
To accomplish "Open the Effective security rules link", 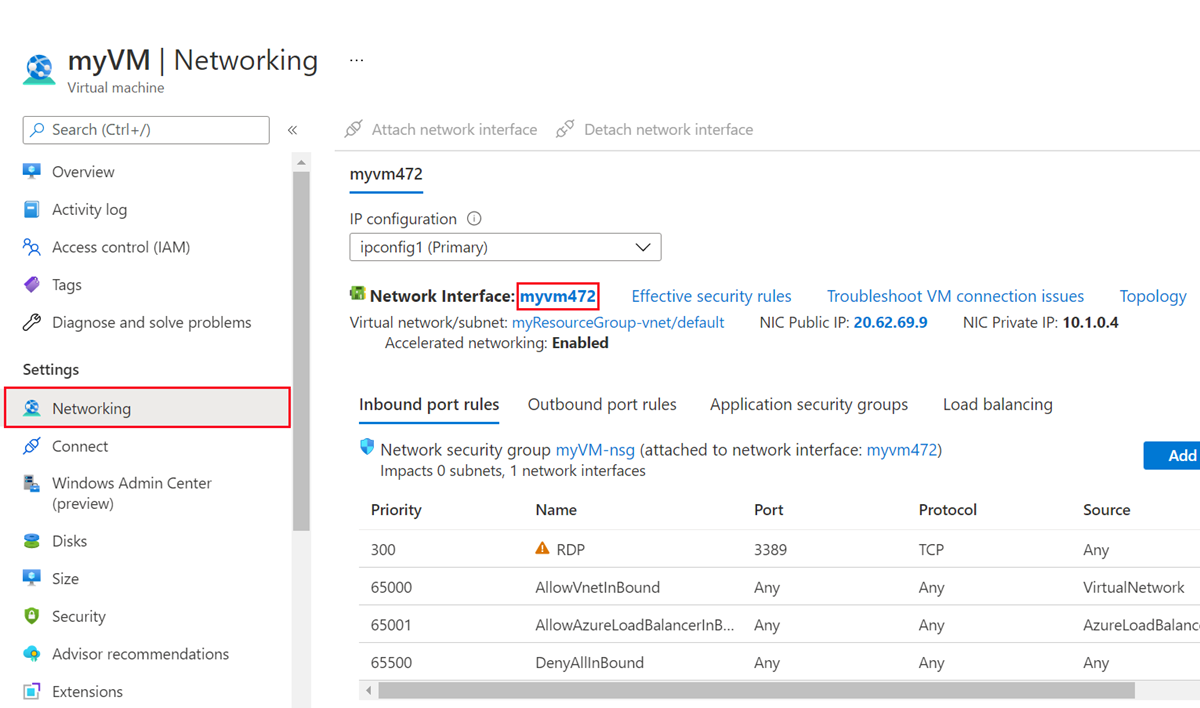I will (x=711, y=296).
